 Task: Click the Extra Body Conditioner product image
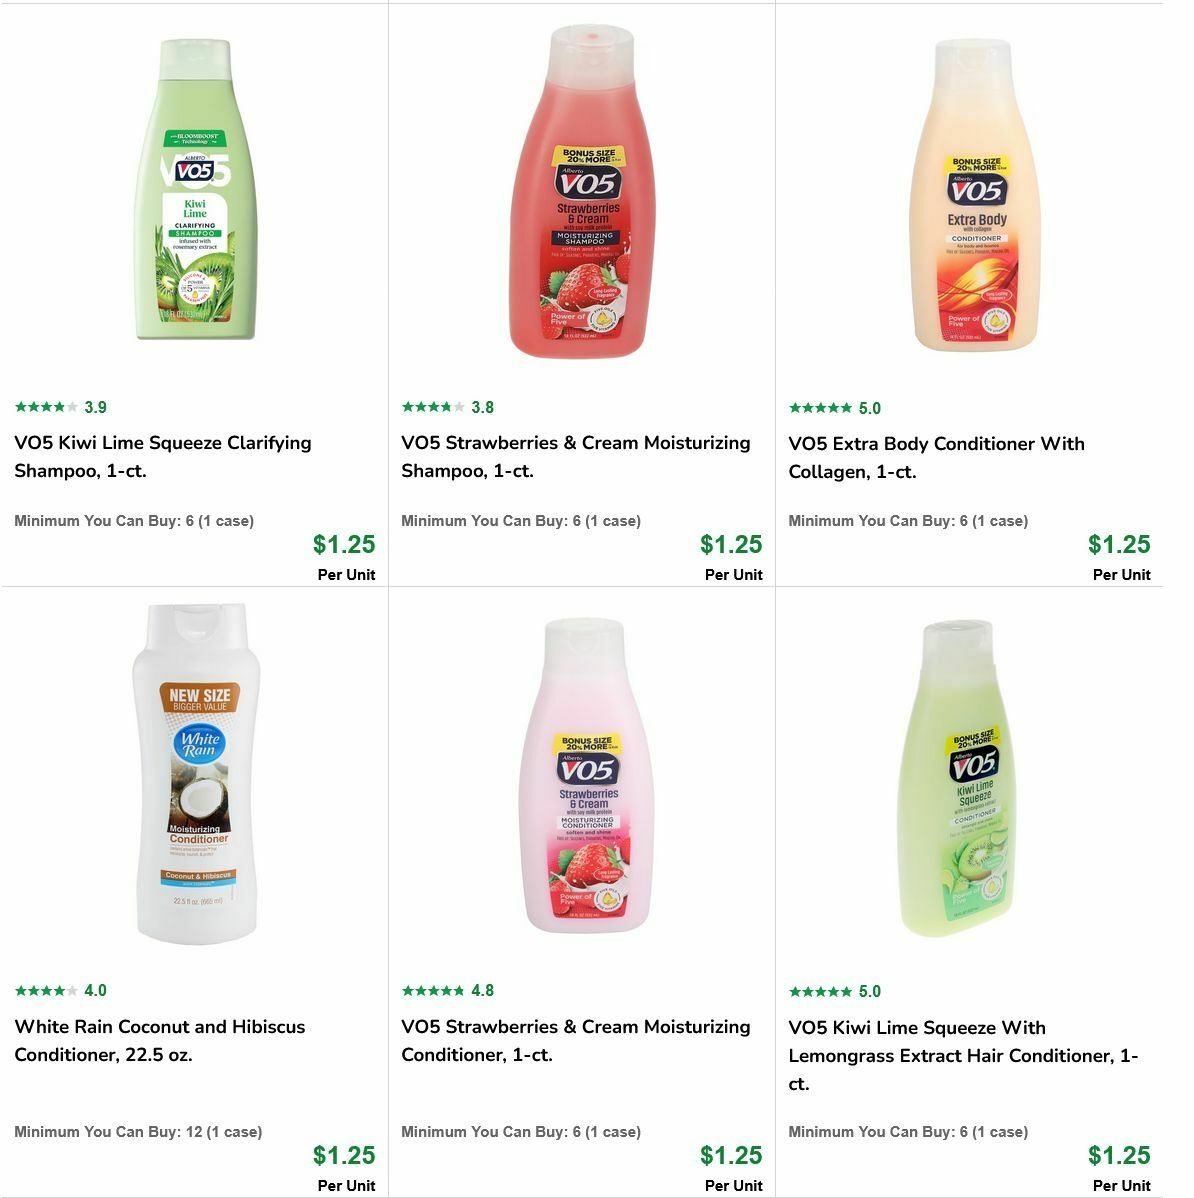(973, 190)
